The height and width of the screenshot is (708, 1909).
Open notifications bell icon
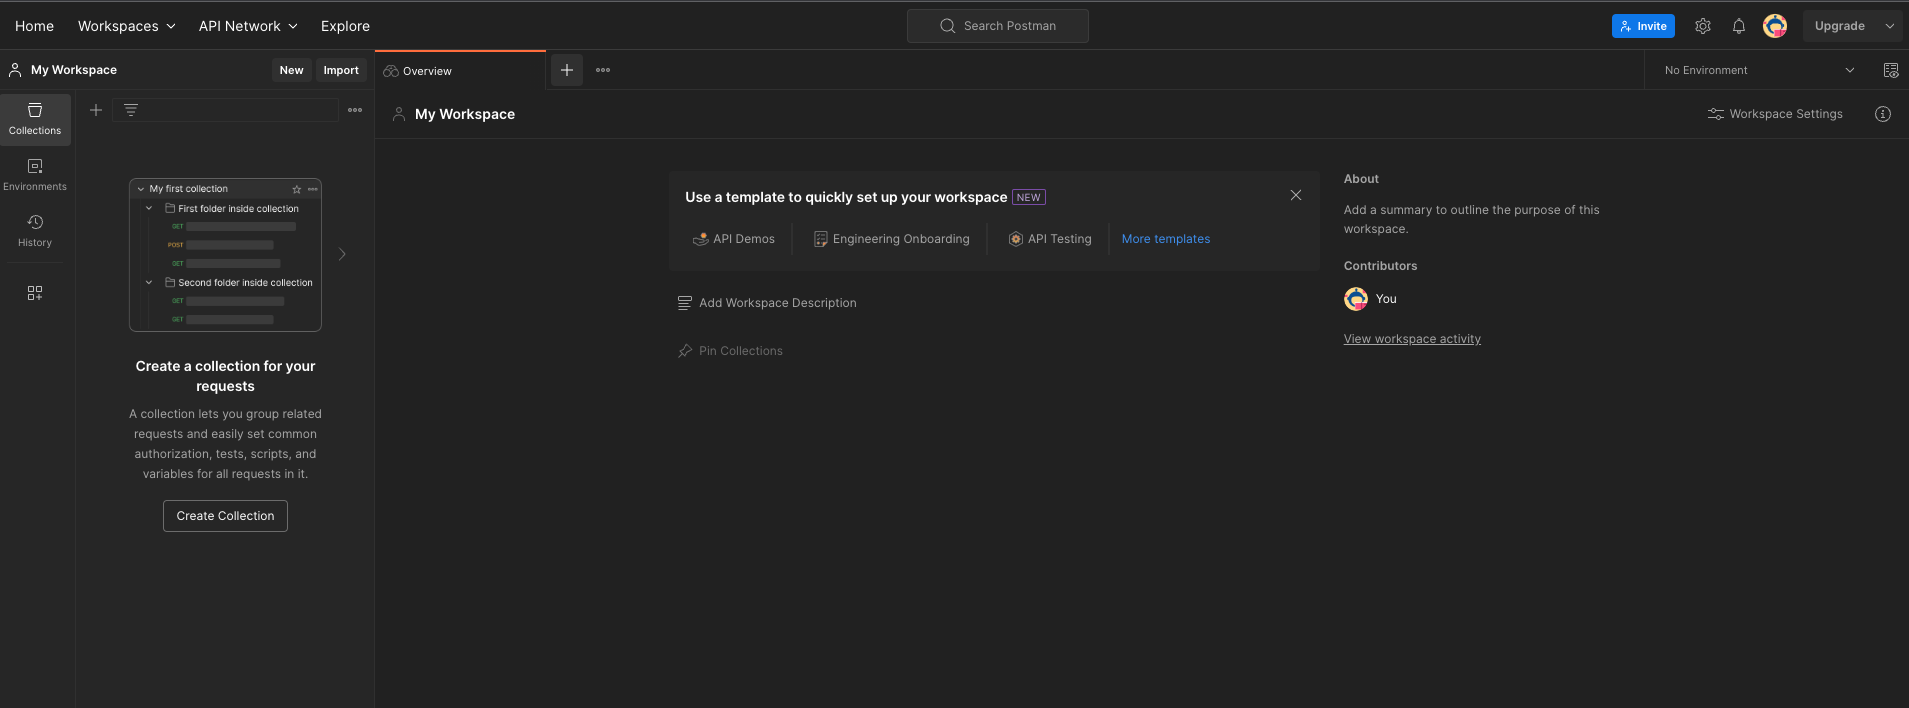pyautogui.click(x=1739, y=26)
